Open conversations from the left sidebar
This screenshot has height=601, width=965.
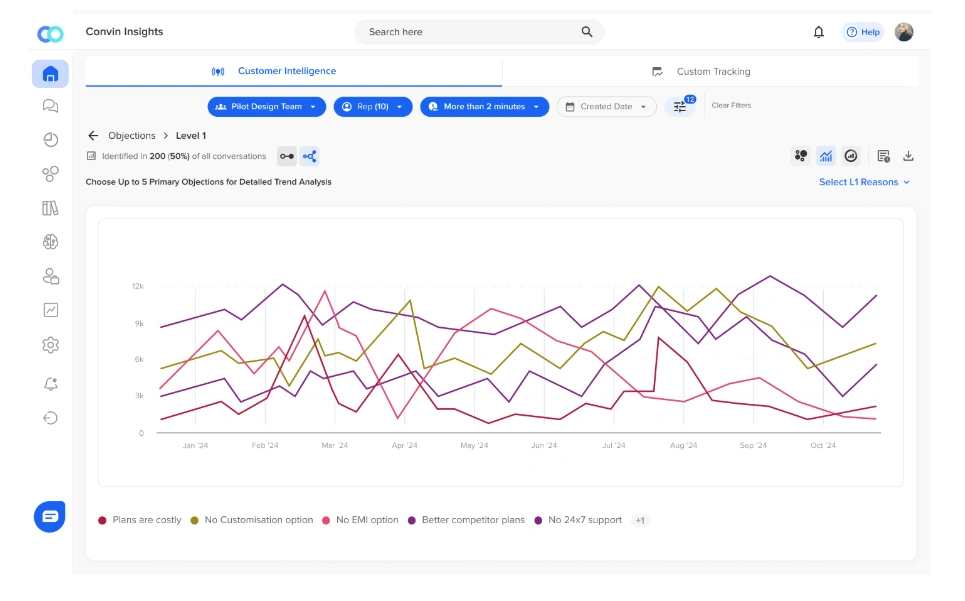(51, 106)
